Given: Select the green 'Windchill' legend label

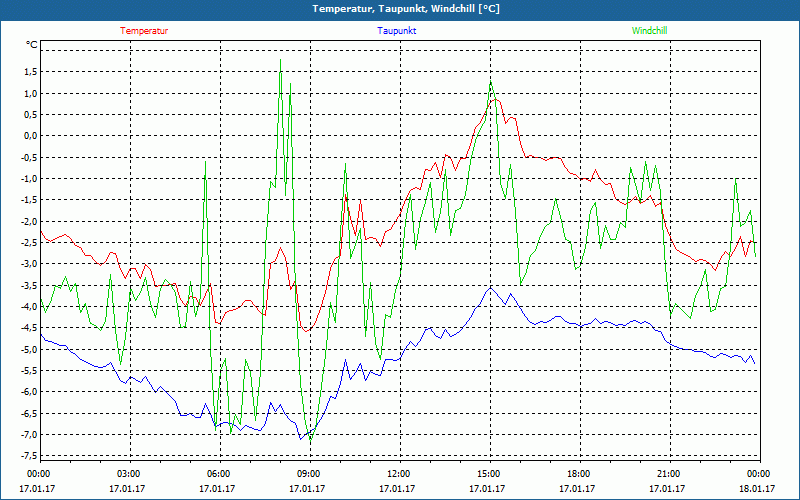Looking at the screenshot, I should point(649,31).
